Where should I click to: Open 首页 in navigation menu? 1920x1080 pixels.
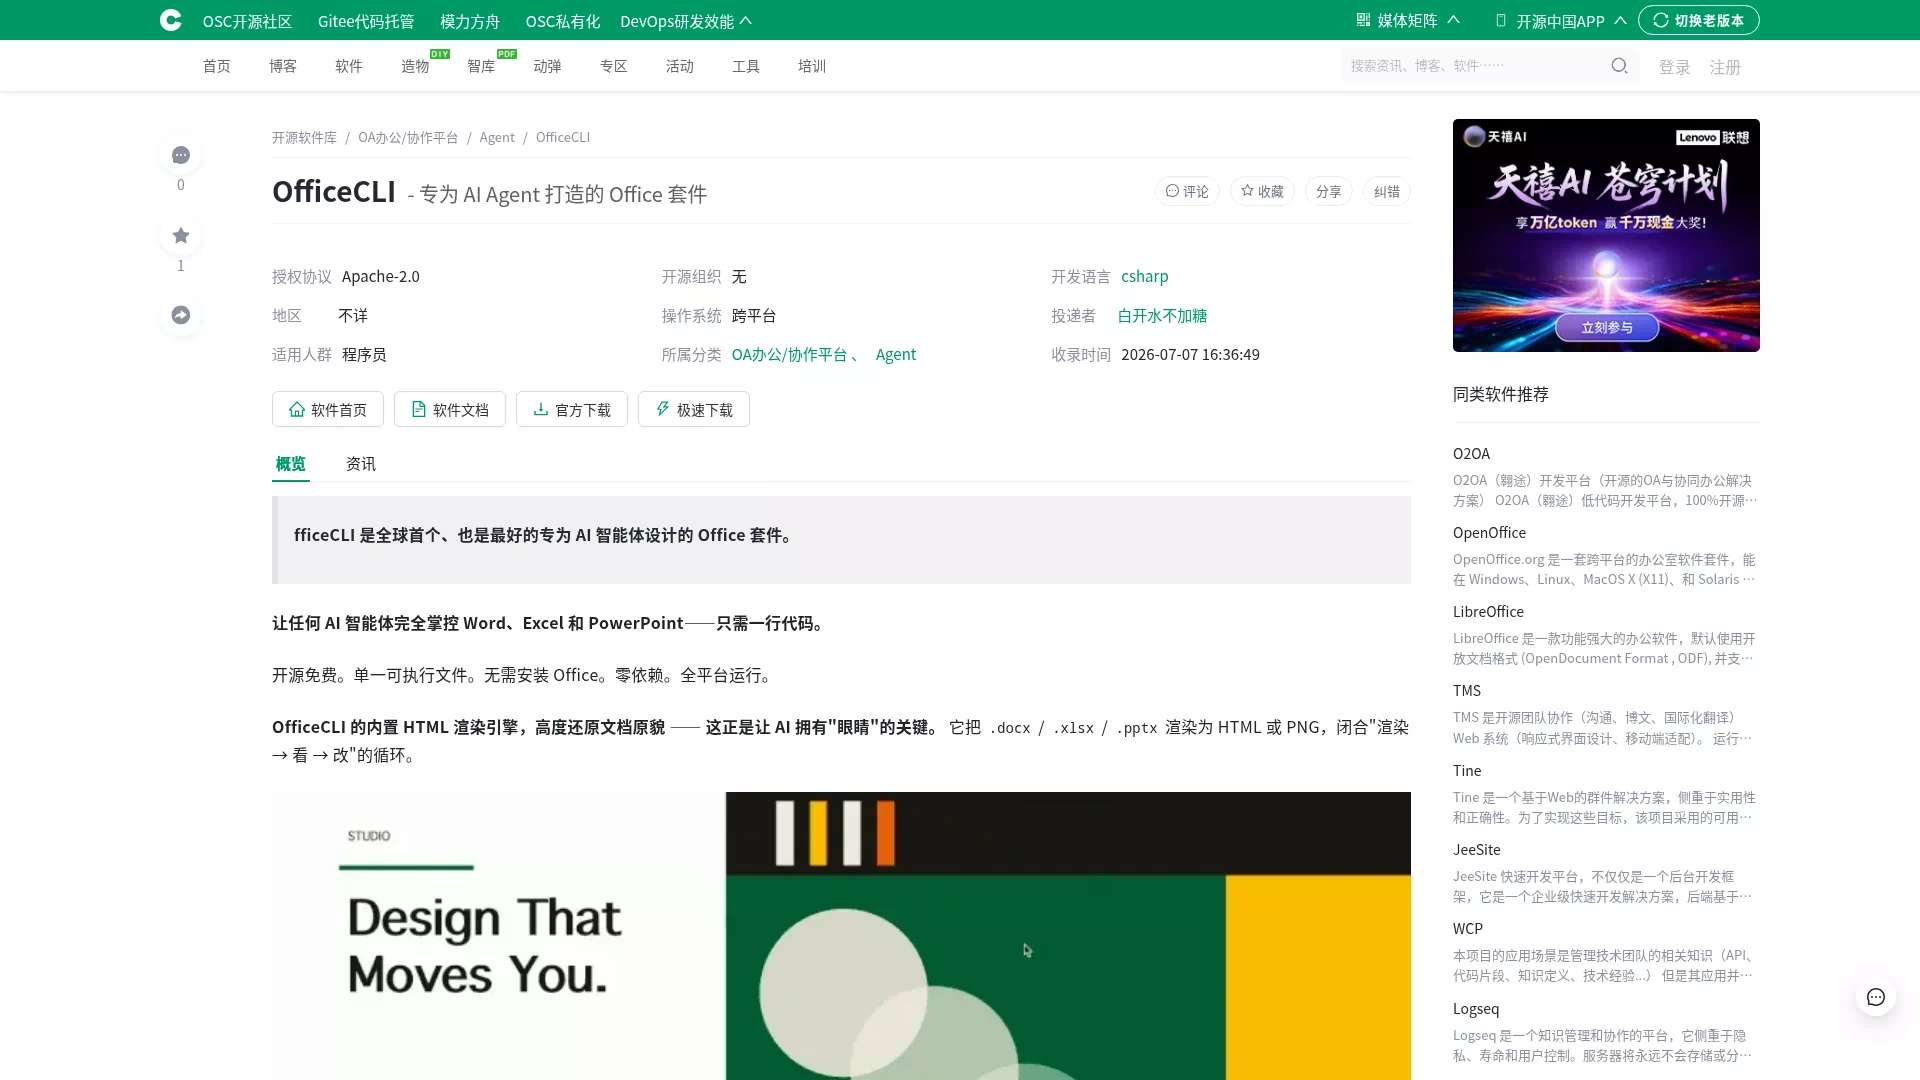217,66
